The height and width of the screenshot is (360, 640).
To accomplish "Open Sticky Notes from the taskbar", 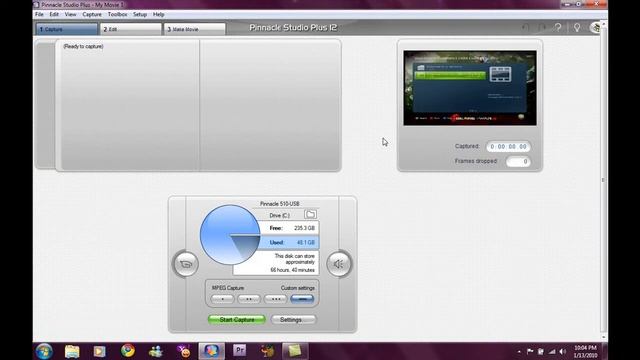I will (295, 351).
